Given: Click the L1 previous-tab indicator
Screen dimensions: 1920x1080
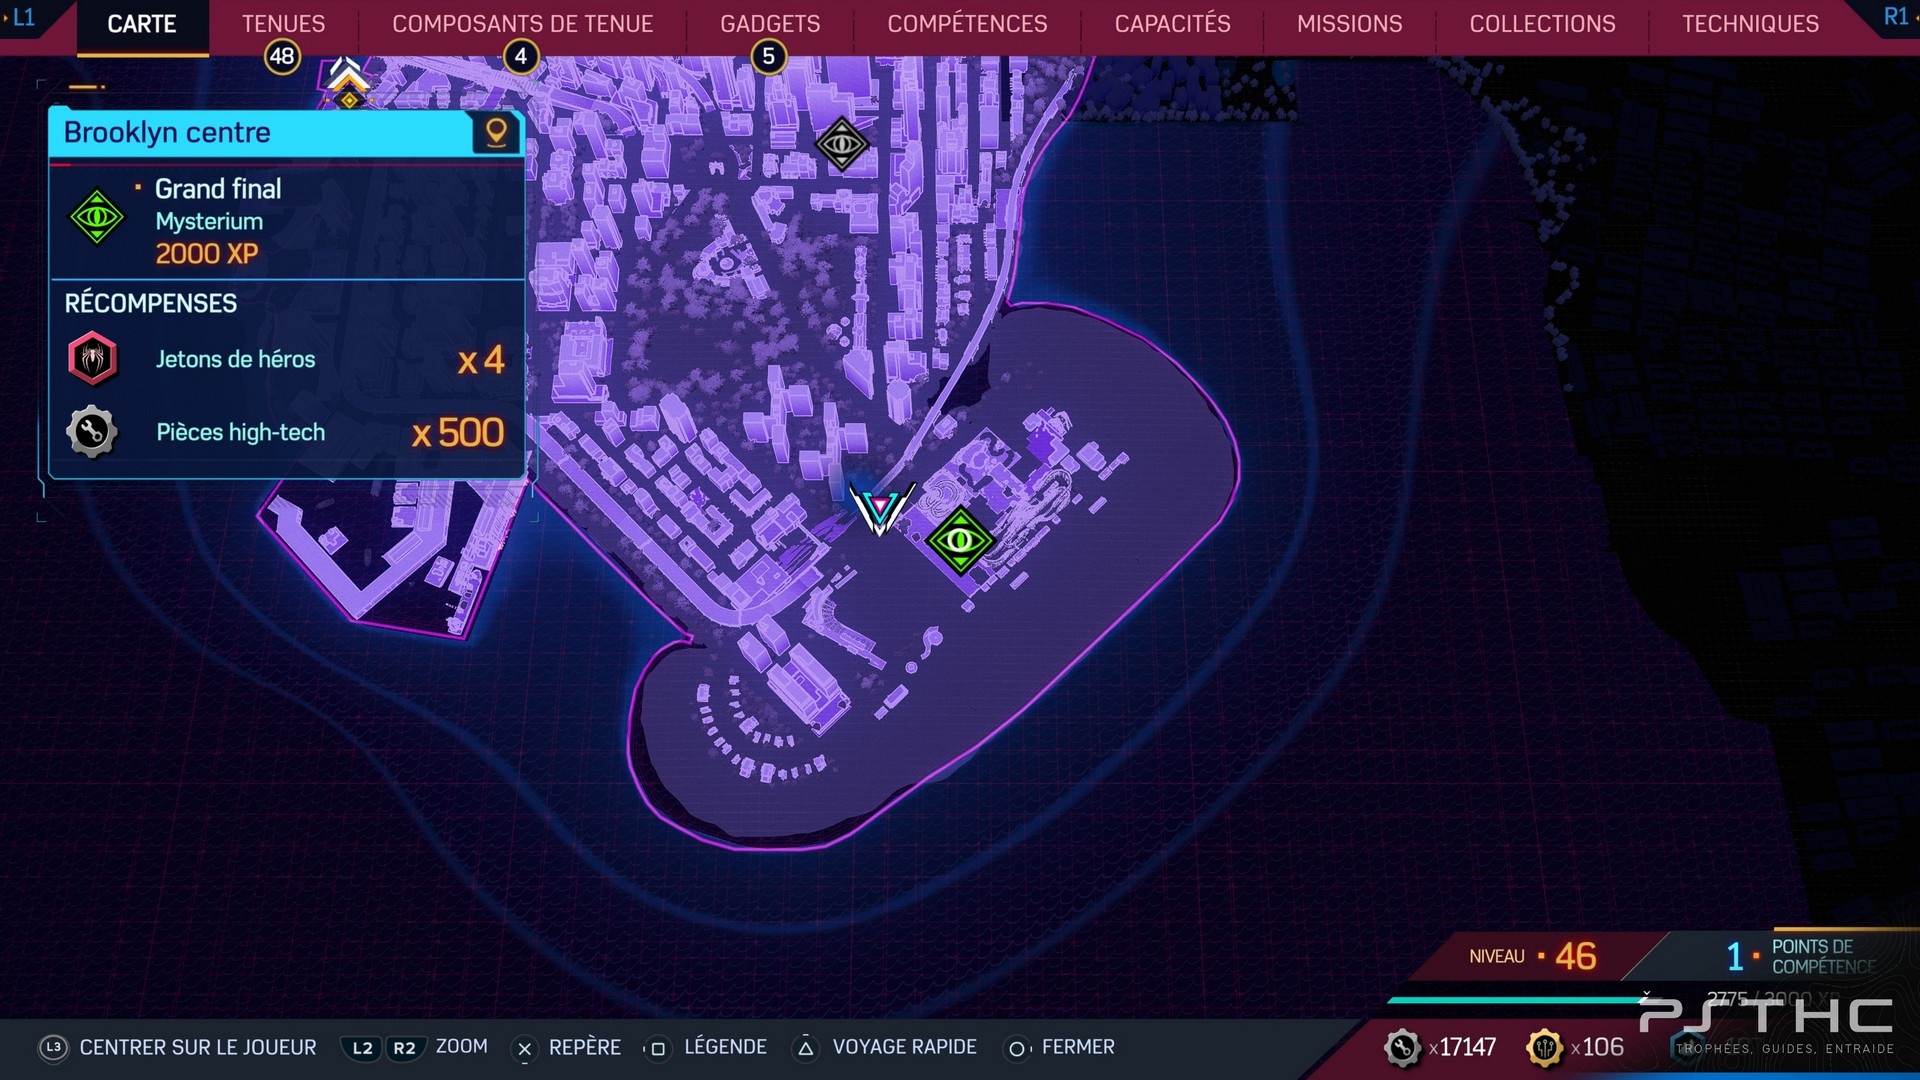Looking at the screenshot, I should click(22, 17).
